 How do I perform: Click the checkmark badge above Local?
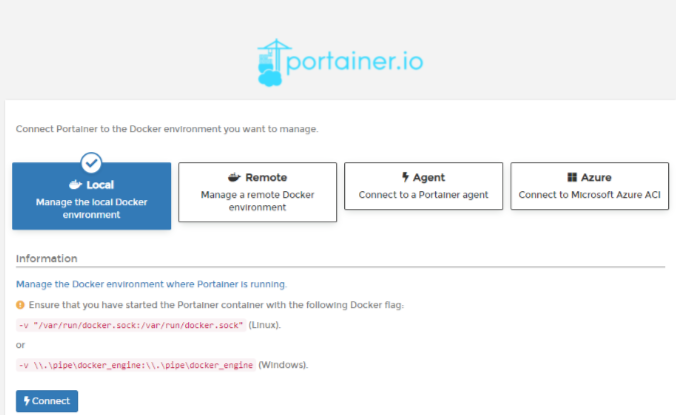pyautogui.click(x=91, y=163)
